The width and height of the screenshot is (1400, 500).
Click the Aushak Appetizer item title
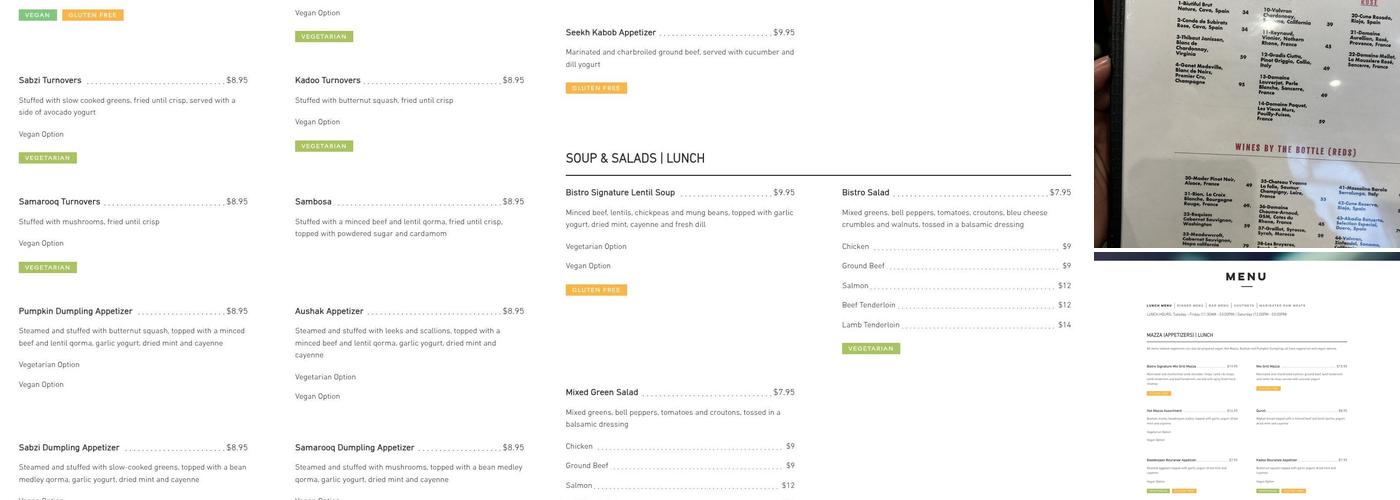tap(329, 311)
